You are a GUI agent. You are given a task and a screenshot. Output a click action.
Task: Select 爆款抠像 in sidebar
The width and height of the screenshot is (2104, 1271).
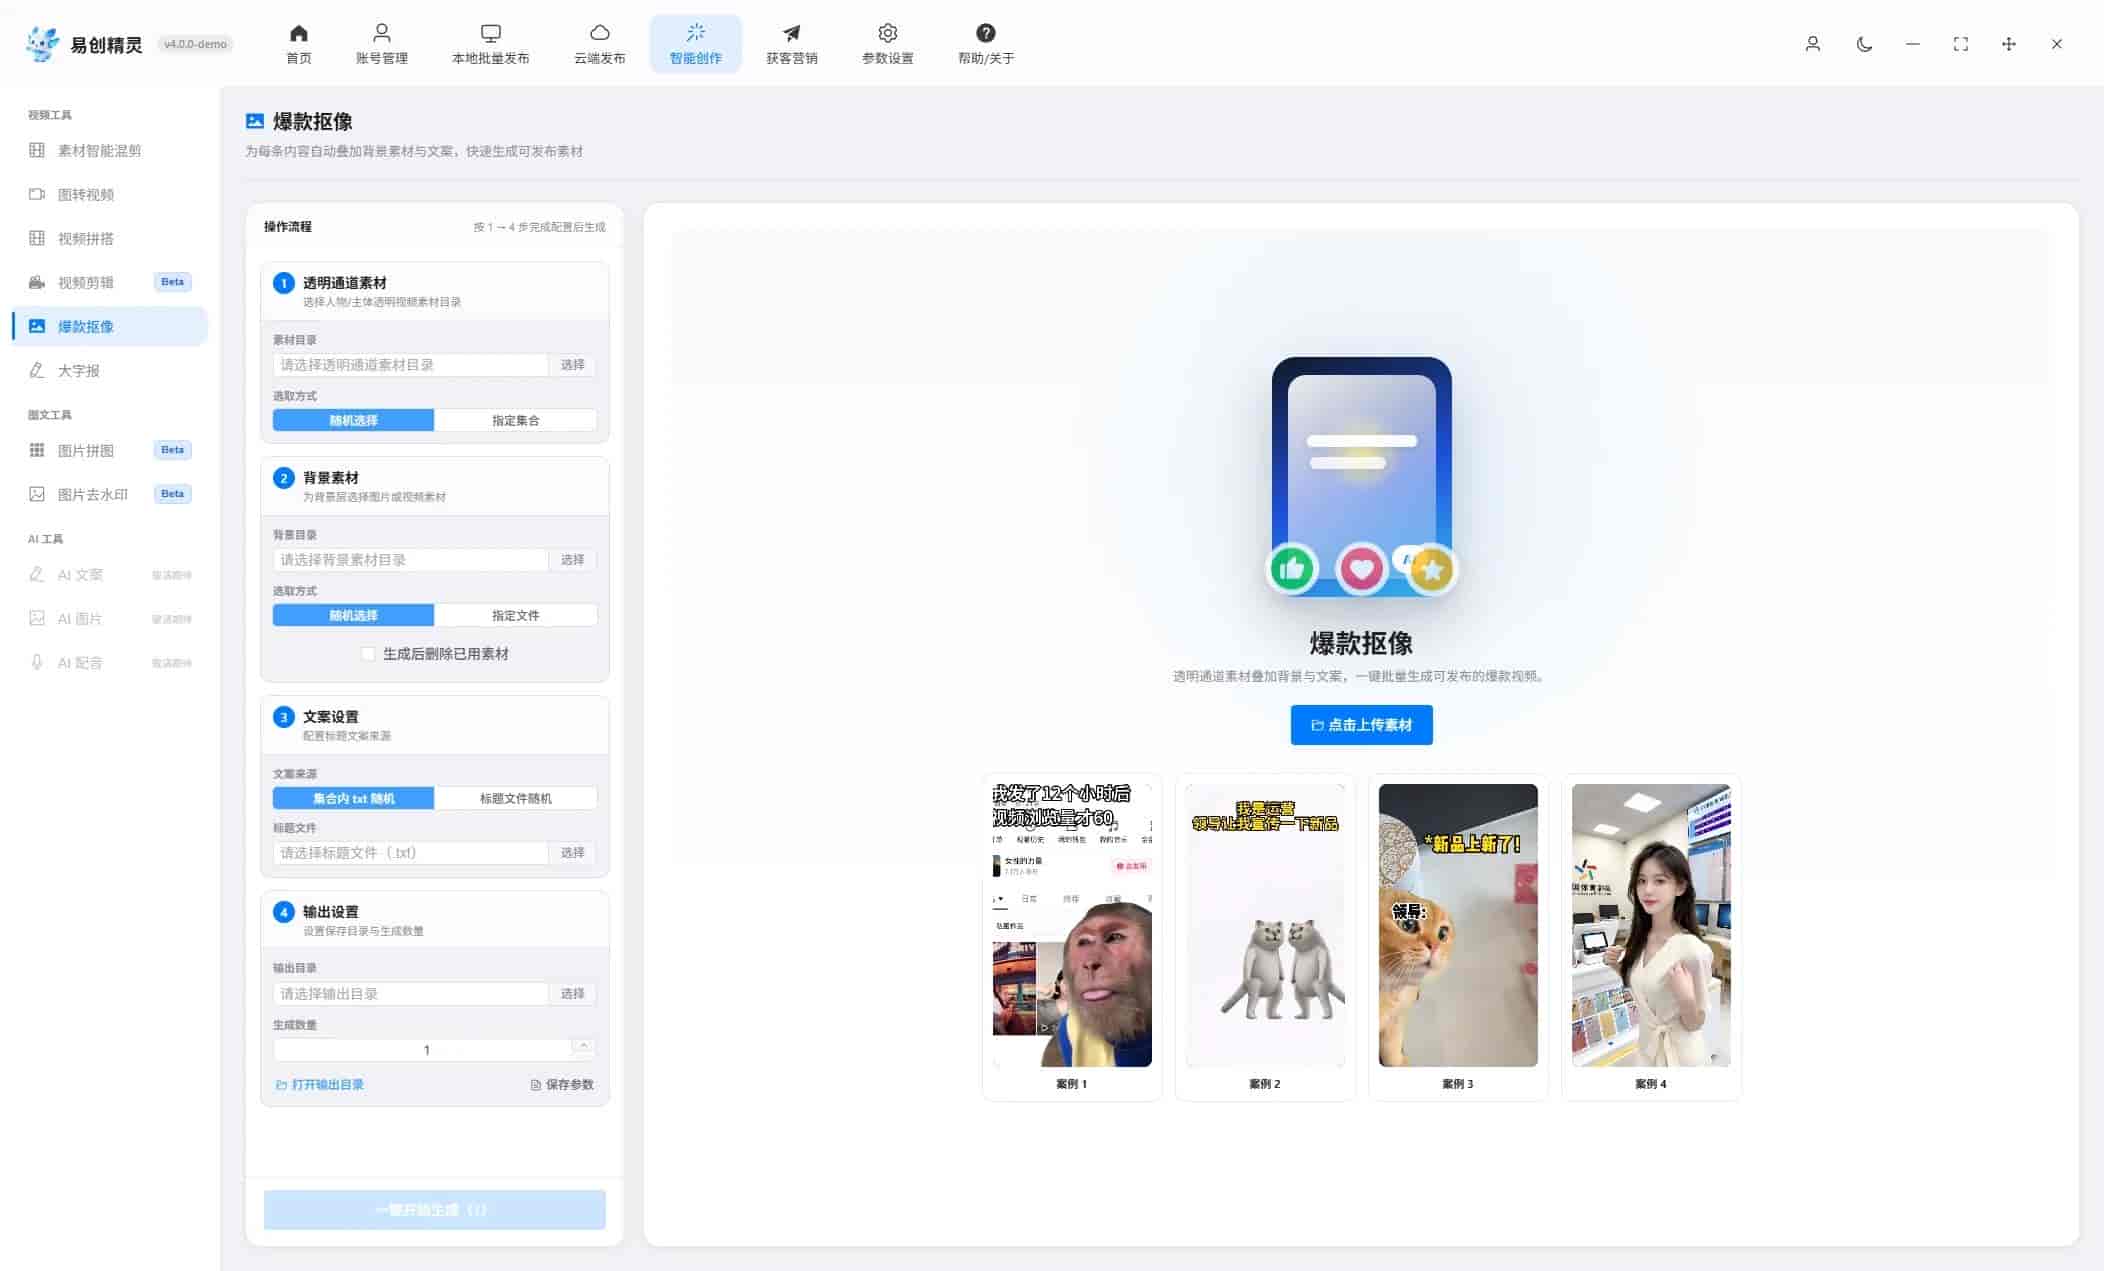110,326
